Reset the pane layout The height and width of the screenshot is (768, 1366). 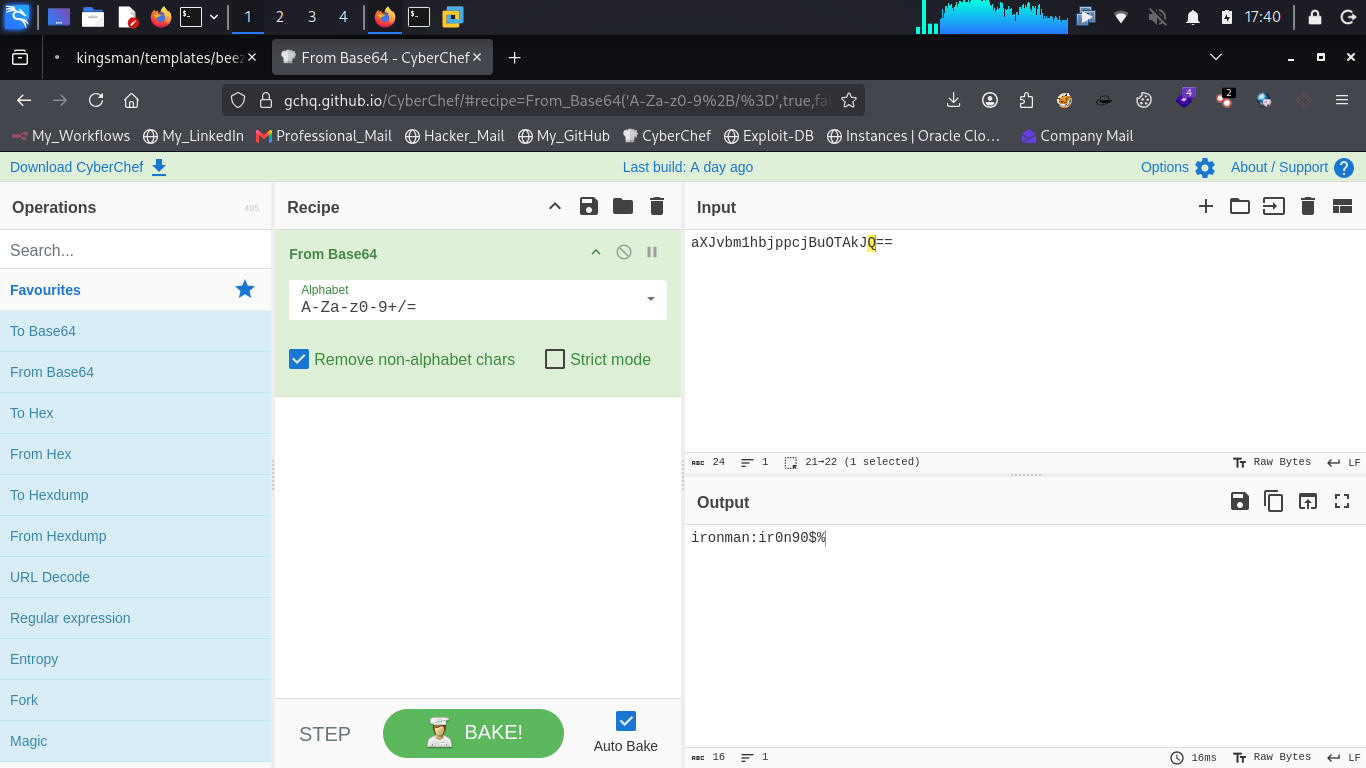click(1342, 206)
